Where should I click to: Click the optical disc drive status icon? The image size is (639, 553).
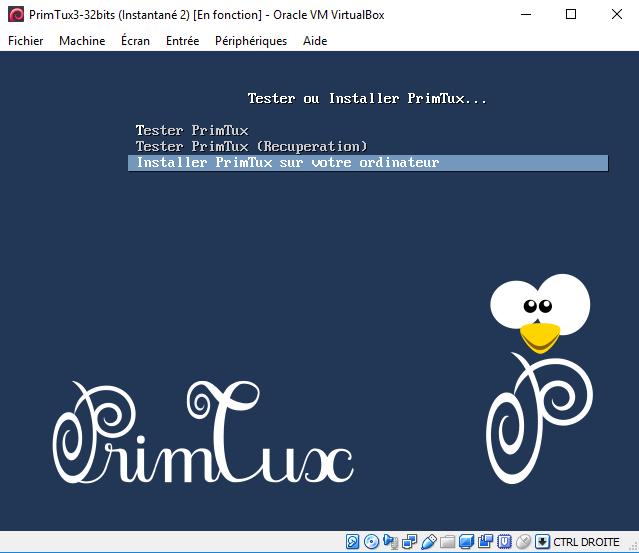point(371,542)
